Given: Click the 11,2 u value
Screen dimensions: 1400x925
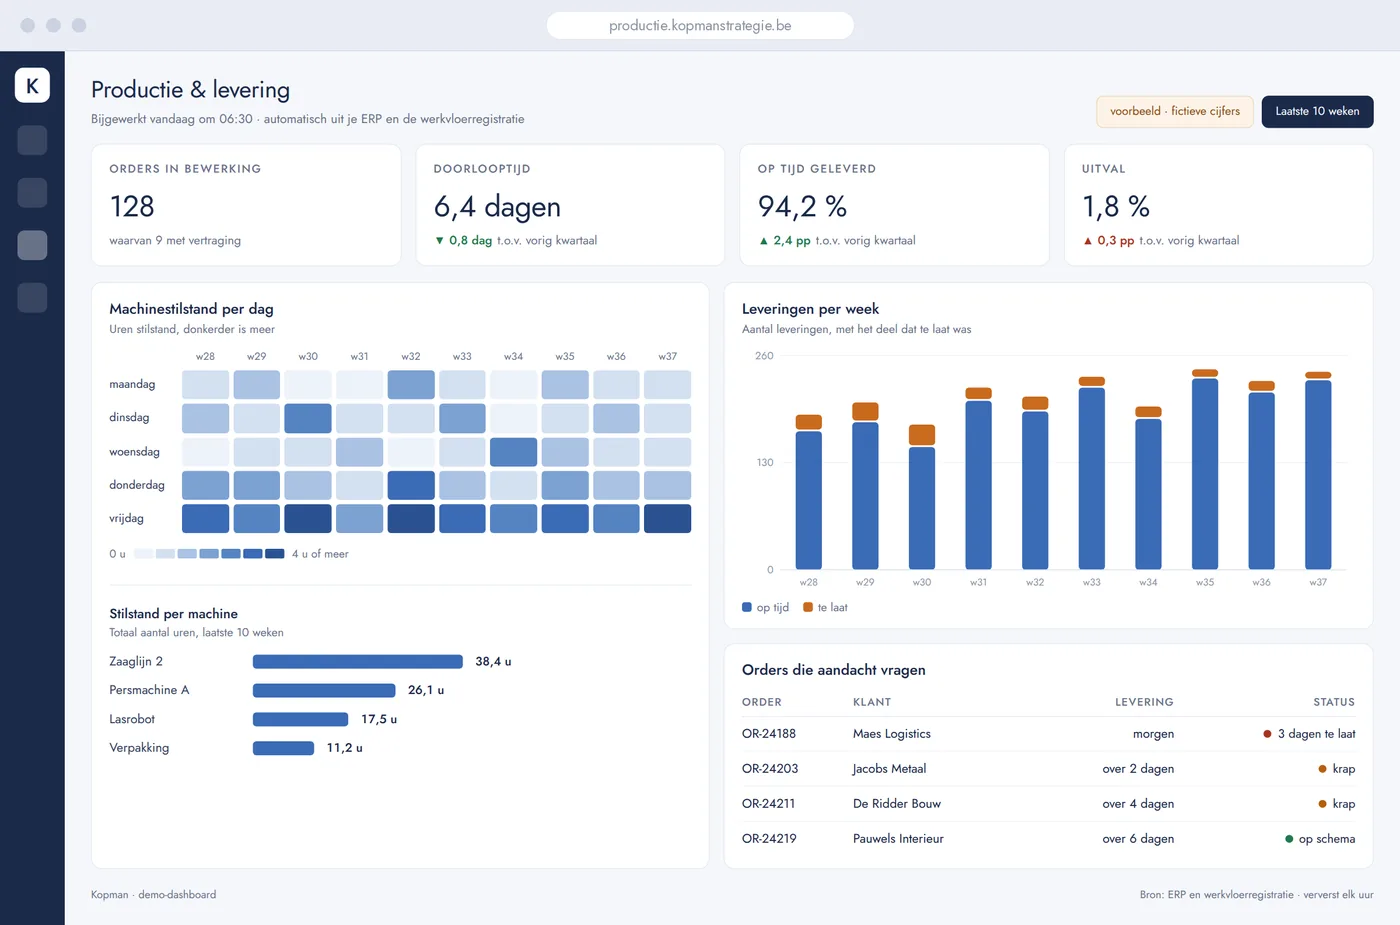Looking at the screenshot, I should click(345, 748).
